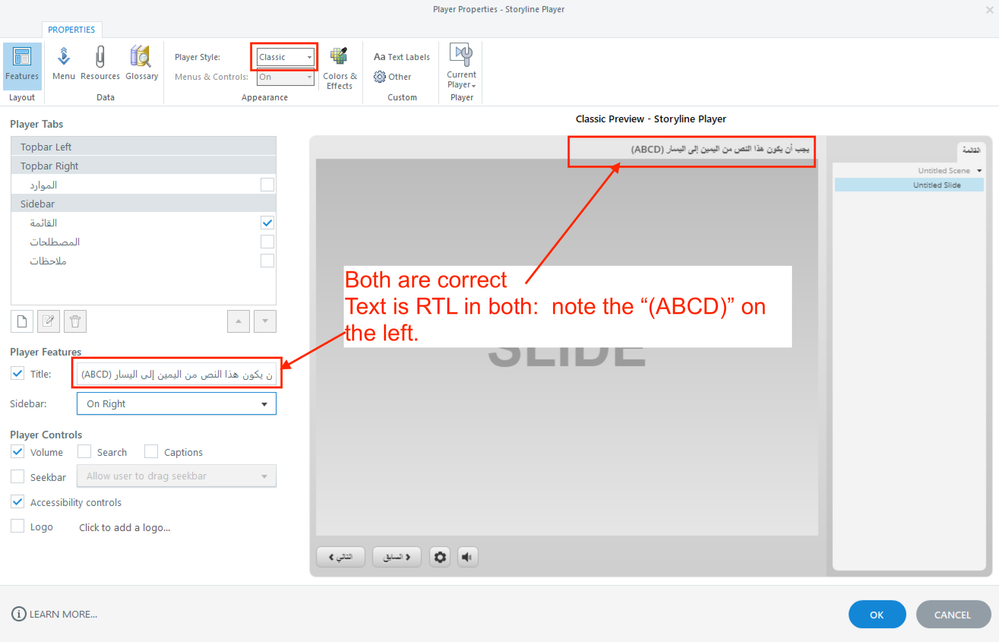The height and width of the screenshot is (642, 999).
Task: Select the Topbar Left group row
Action: (x=143, y=146)
